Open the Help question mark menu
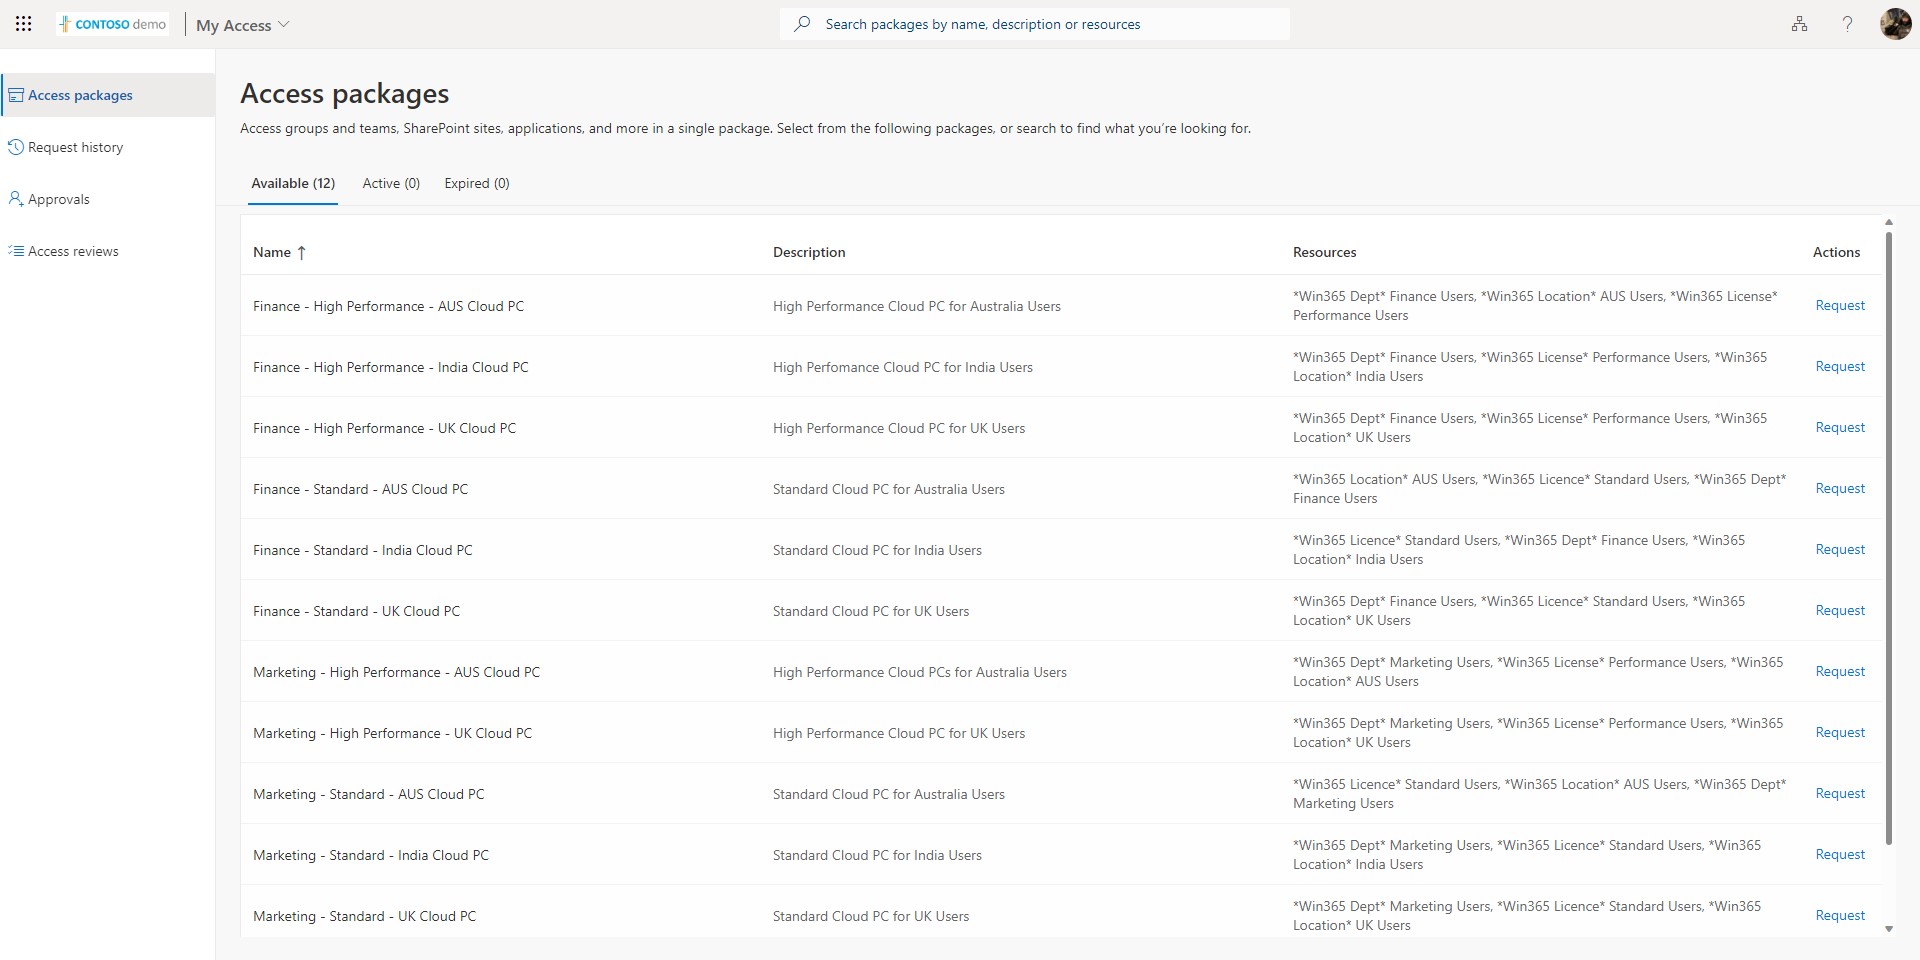Screen dimensions: 1920x960 pyautogui.click(x=1847, y=24)
